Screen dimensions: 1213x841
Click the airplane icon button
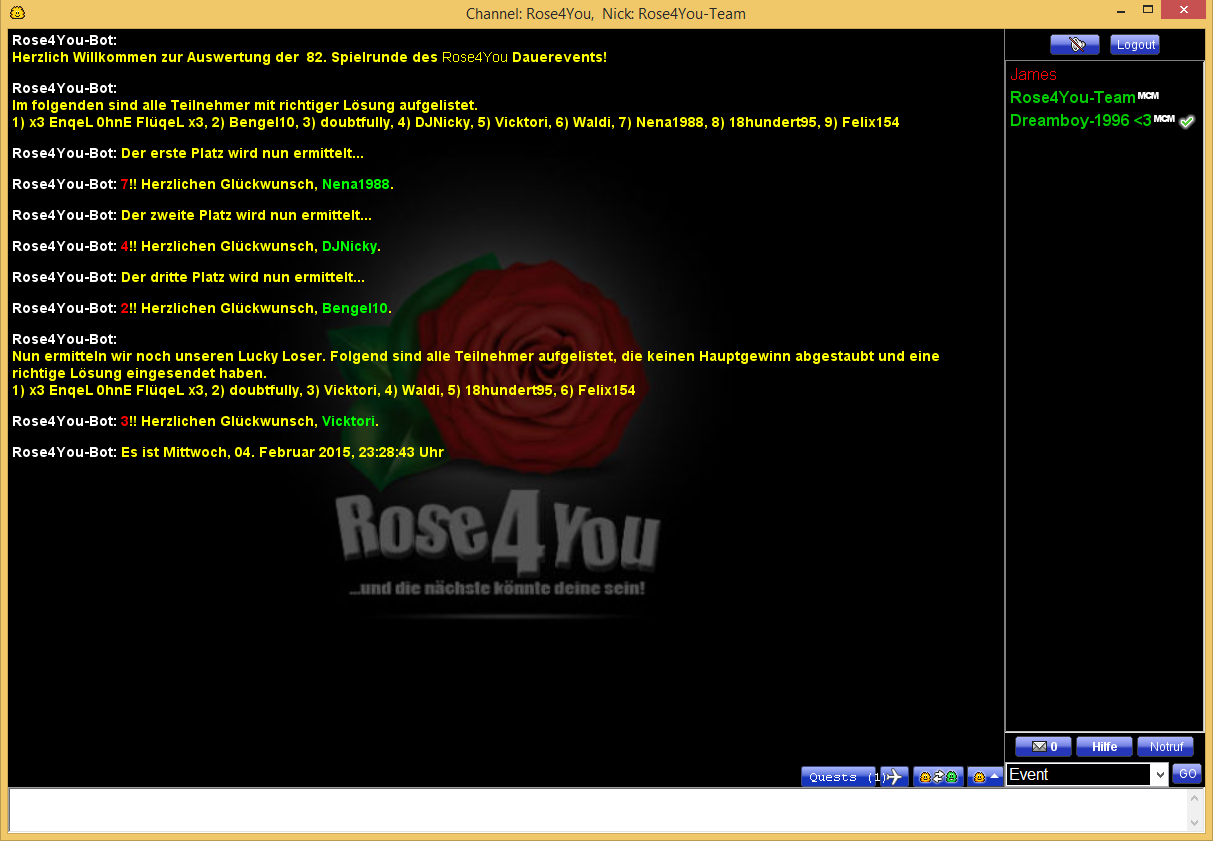click(x=895, y=777)
